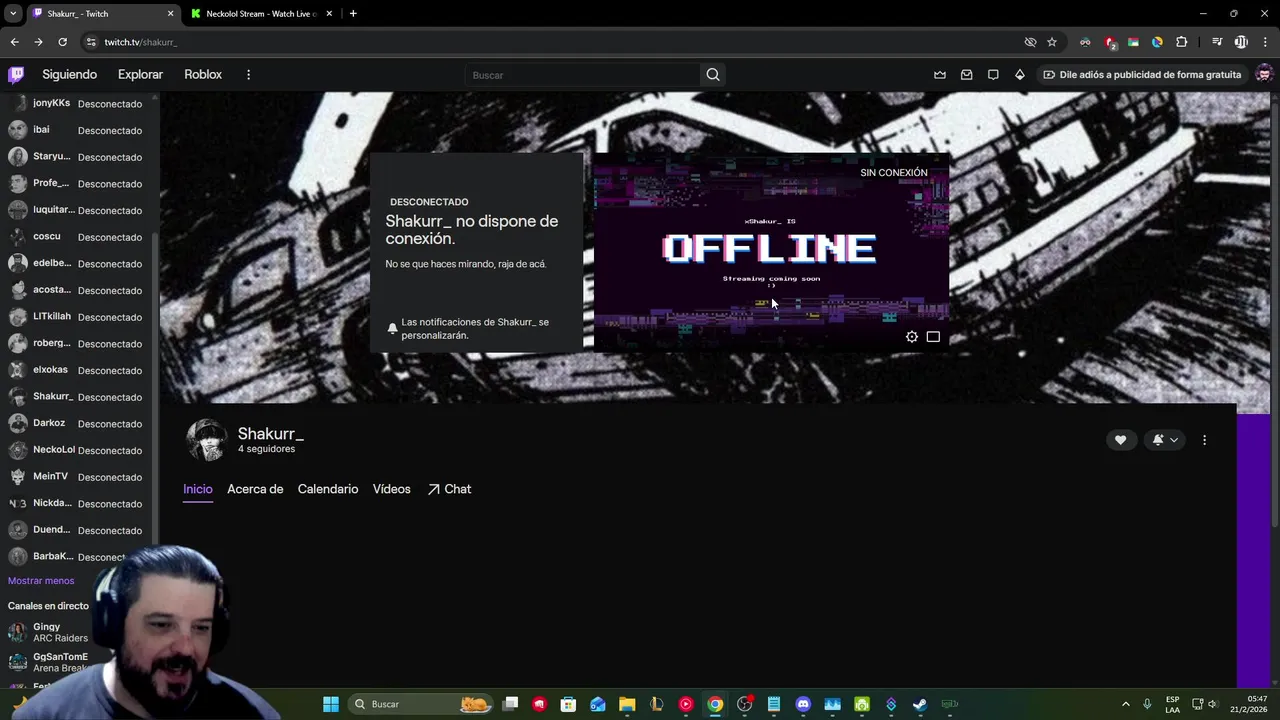Open MeinTV channel in sidebar
Image resolution: width=1280 pixels, height=720 pixels.
[x=77, y=477]
